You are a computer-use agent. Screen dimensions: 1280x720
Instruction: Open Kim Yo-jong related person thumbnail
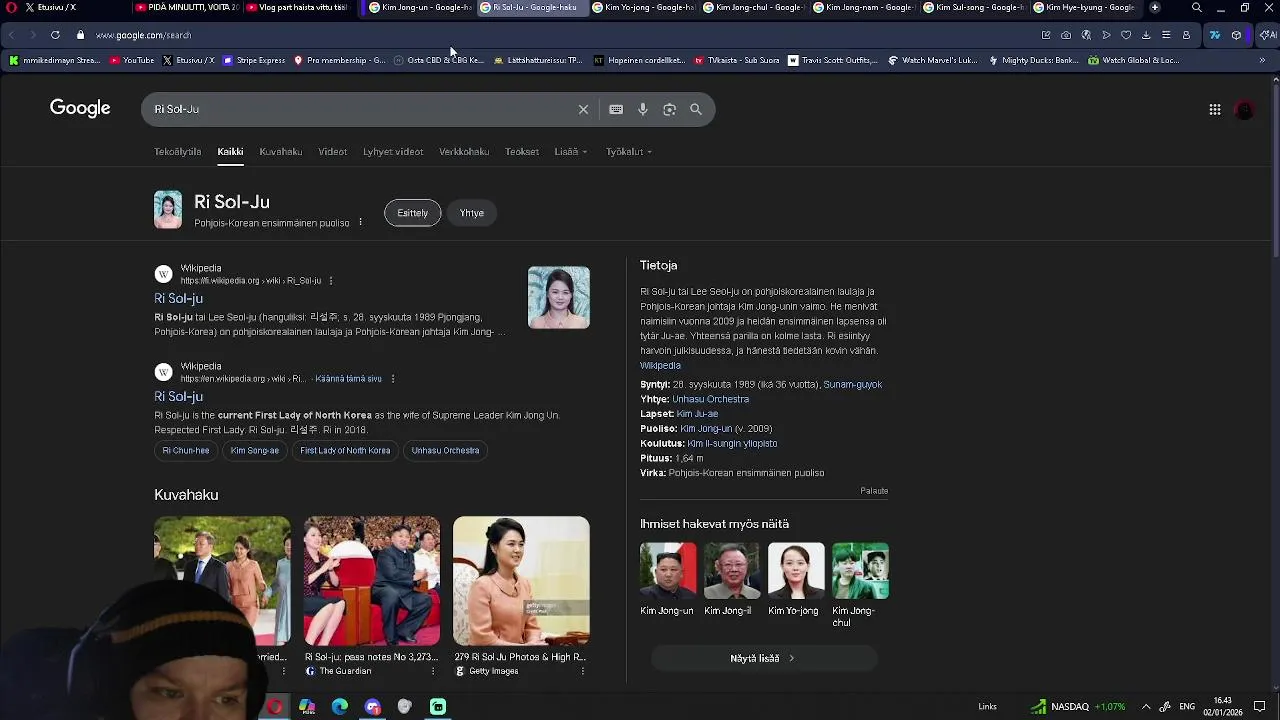(x=796, y=571)
